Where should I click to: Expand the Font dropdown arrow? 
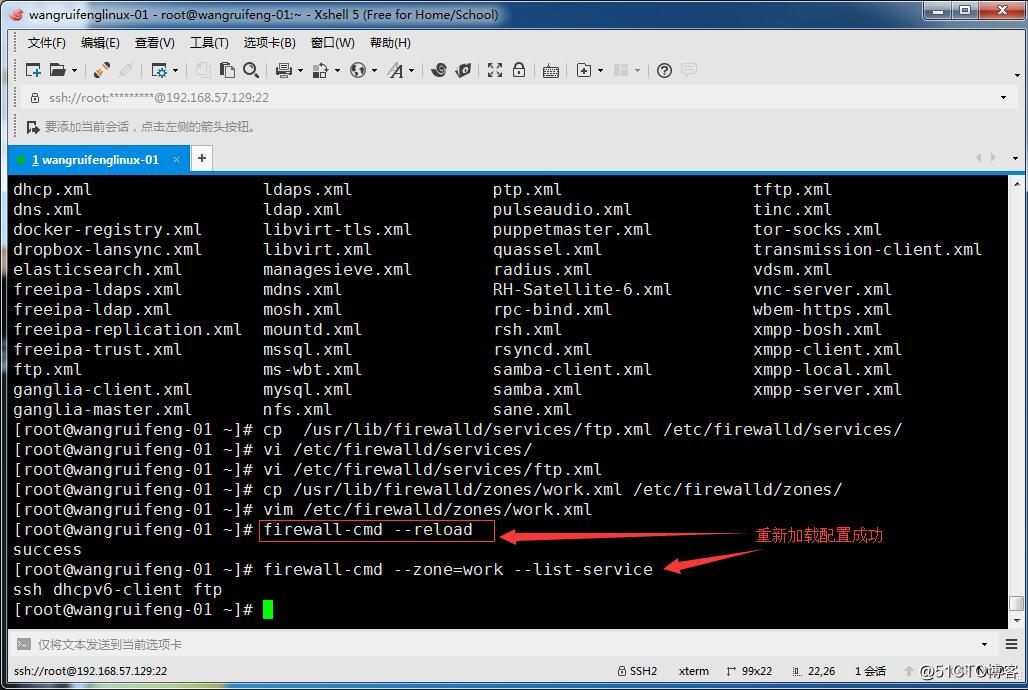(x=412, y=70)
